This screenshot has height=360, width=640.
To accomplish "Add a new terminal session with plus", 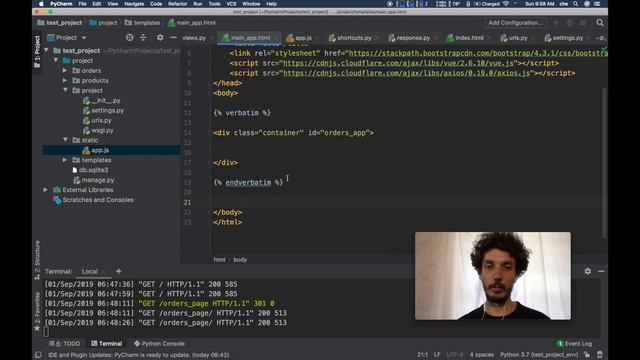I will (118, 271).
